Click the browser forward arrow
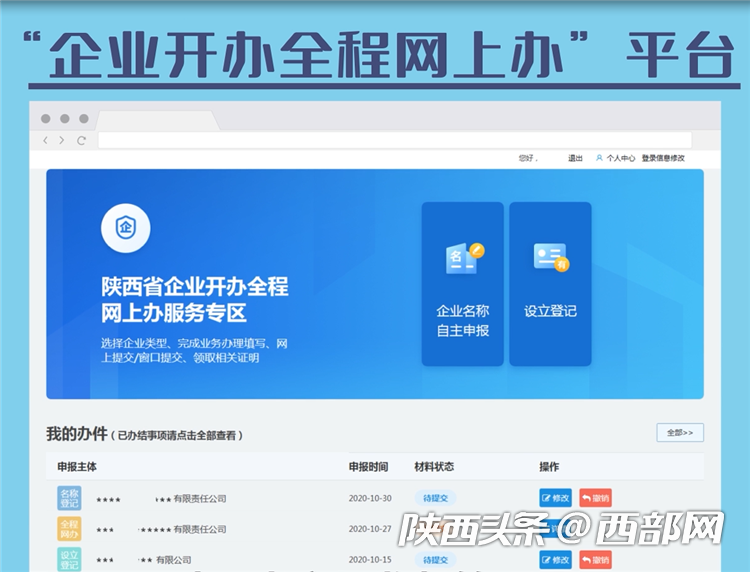 pos(62,140)
